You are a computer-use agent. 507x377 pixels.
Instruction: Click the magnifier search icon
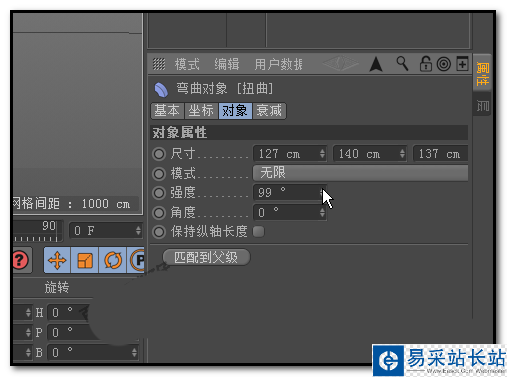pyautogui.click(x=402, y=63)
